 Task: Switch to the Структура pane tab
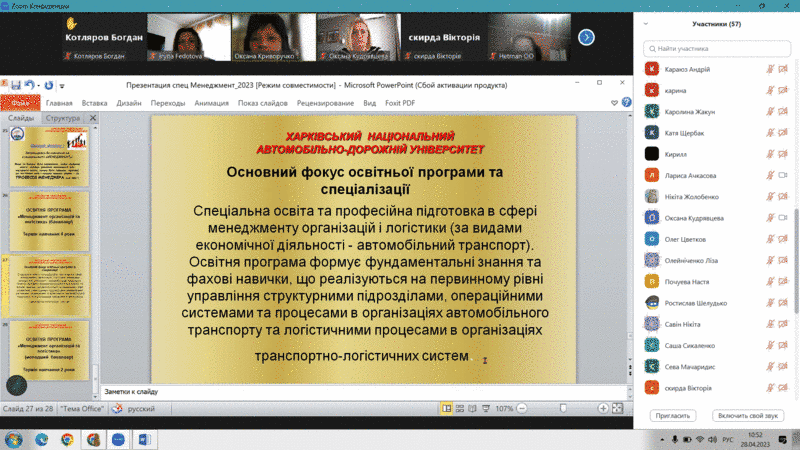coord(63,118)
